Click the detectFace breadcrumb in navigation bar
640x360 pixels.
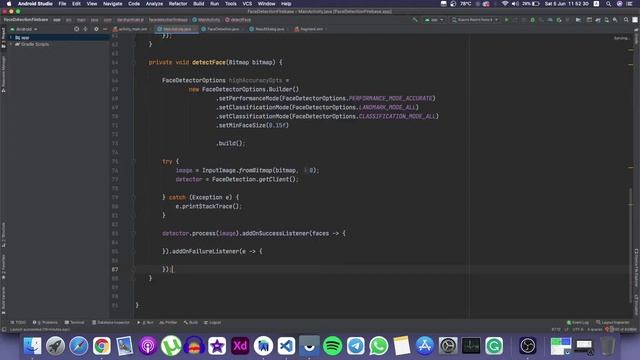(238, 20)
